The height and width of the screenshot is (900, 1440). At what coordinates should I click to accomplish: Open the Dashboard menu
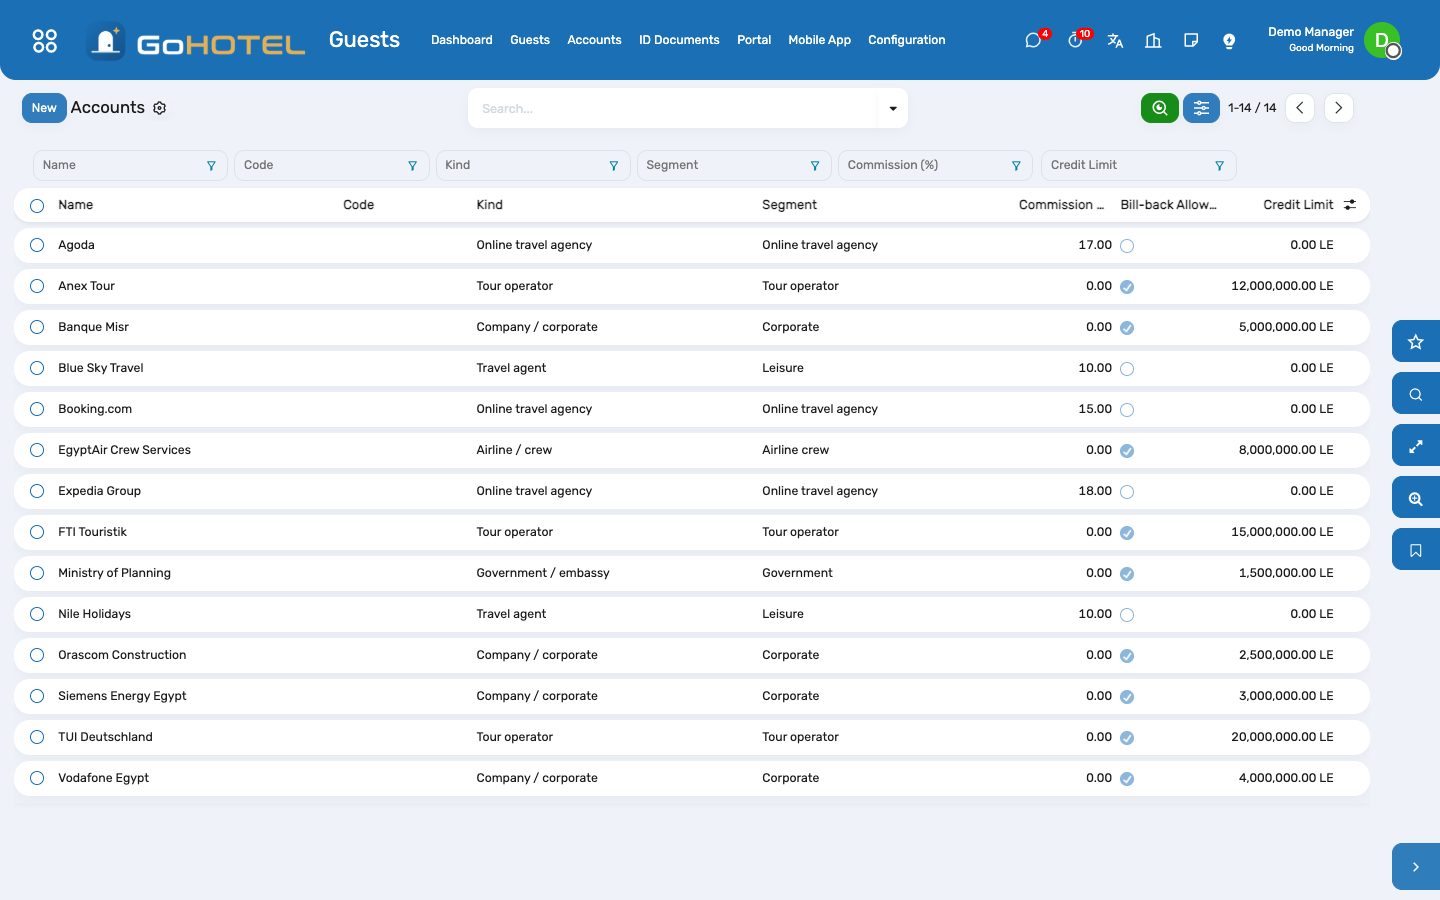click(462, 40)
